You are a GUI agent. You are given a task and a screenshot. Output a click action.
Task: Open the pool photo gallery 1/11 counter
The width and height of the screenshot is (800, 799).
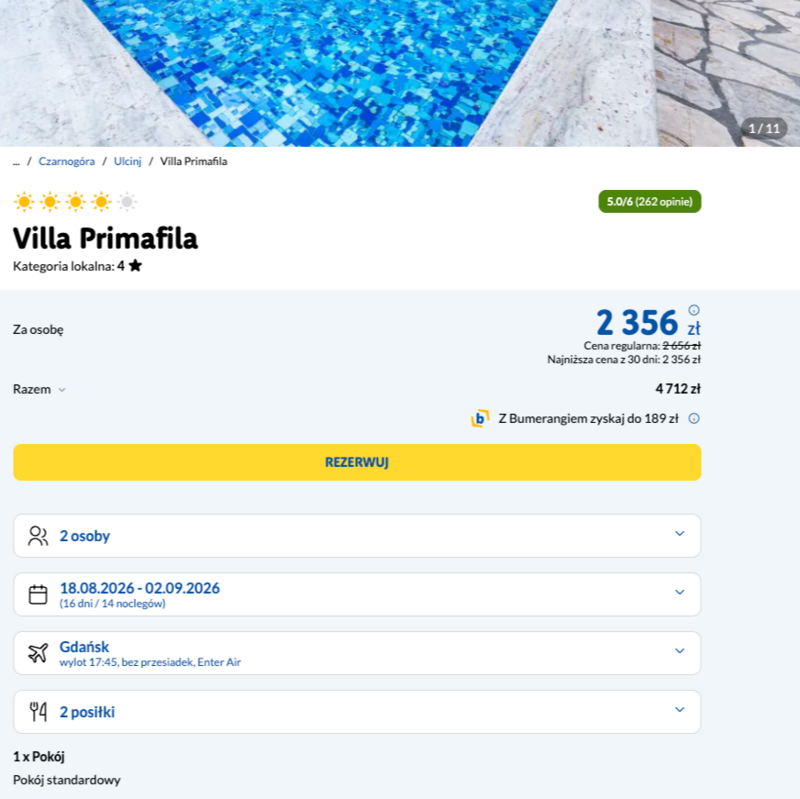[764, 129]
